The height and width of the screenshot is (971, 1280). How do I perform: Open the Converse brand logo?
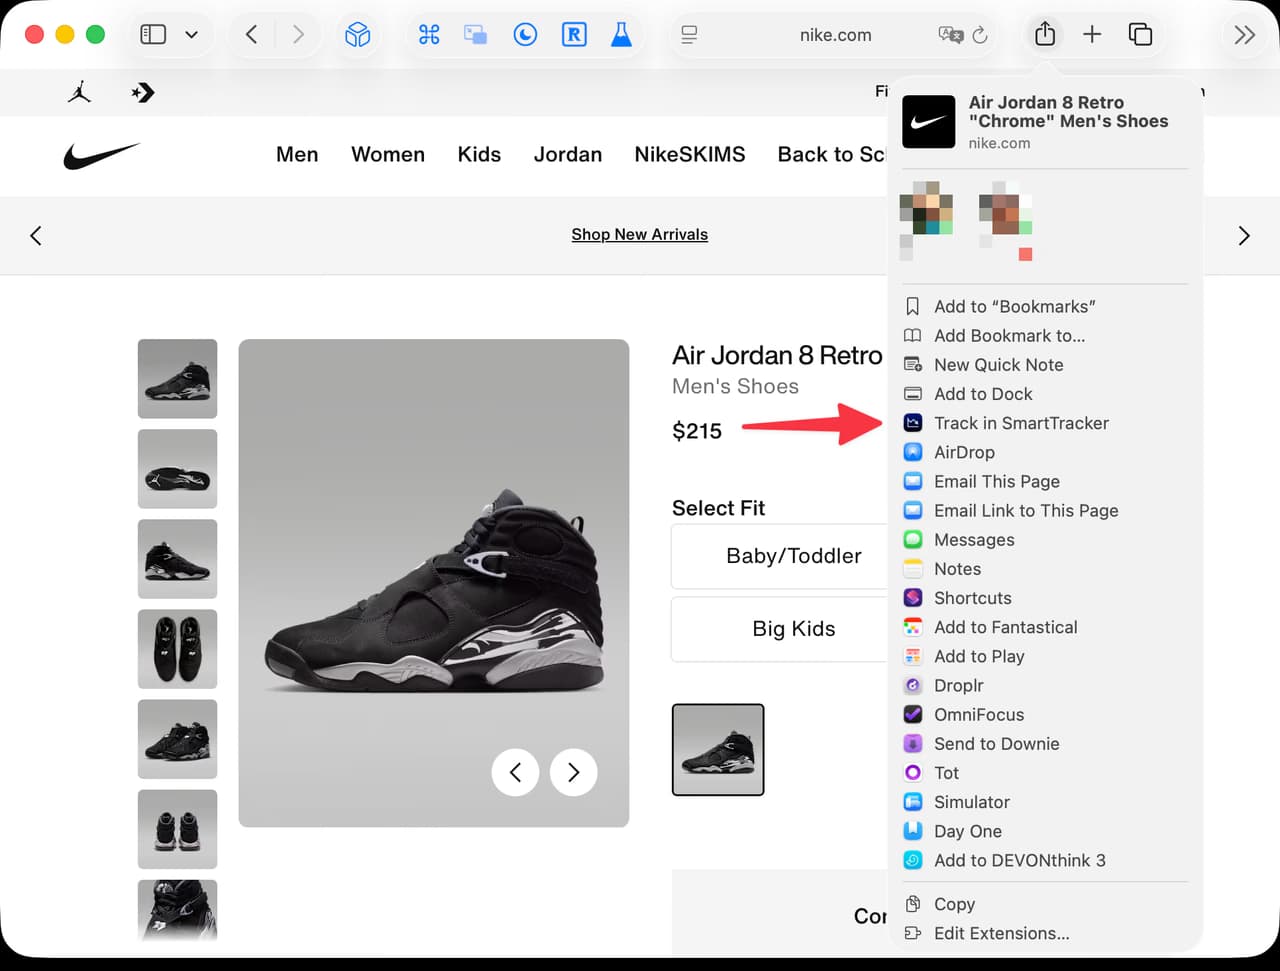click(x=143, y=93)
